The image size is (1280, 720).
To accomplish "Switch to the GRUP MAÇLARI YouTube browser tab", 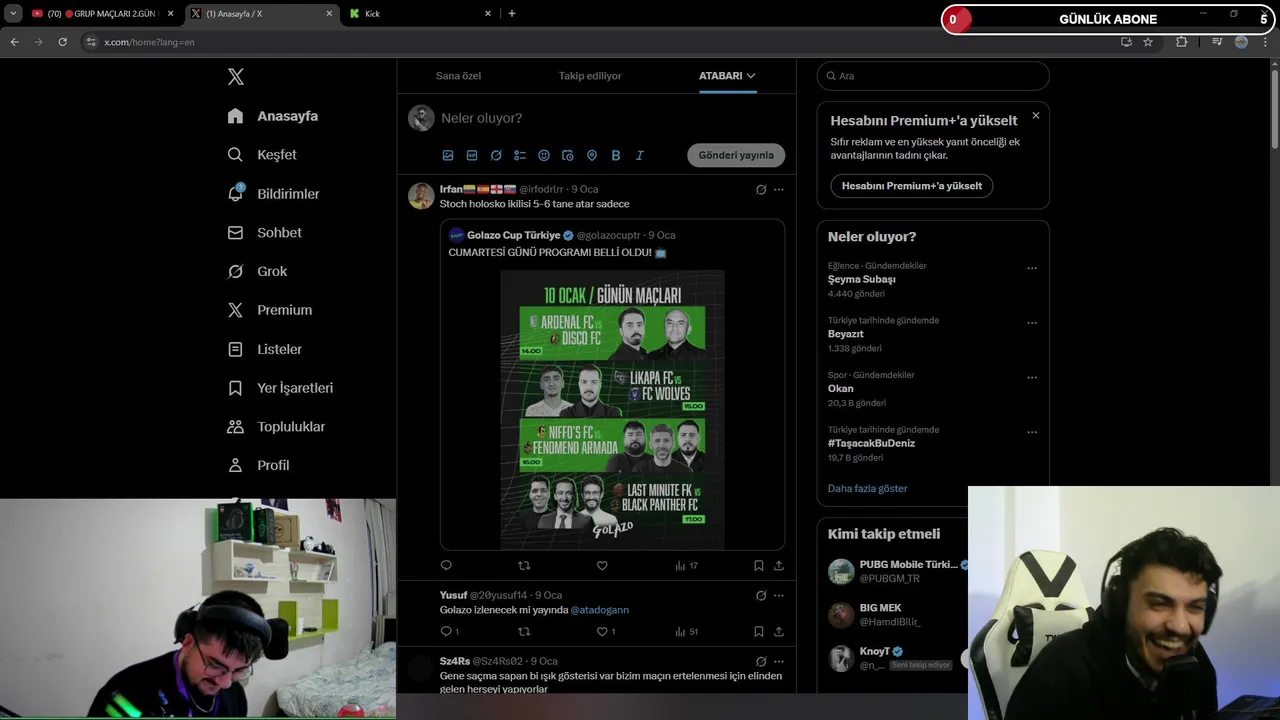I will pos(103,14).
